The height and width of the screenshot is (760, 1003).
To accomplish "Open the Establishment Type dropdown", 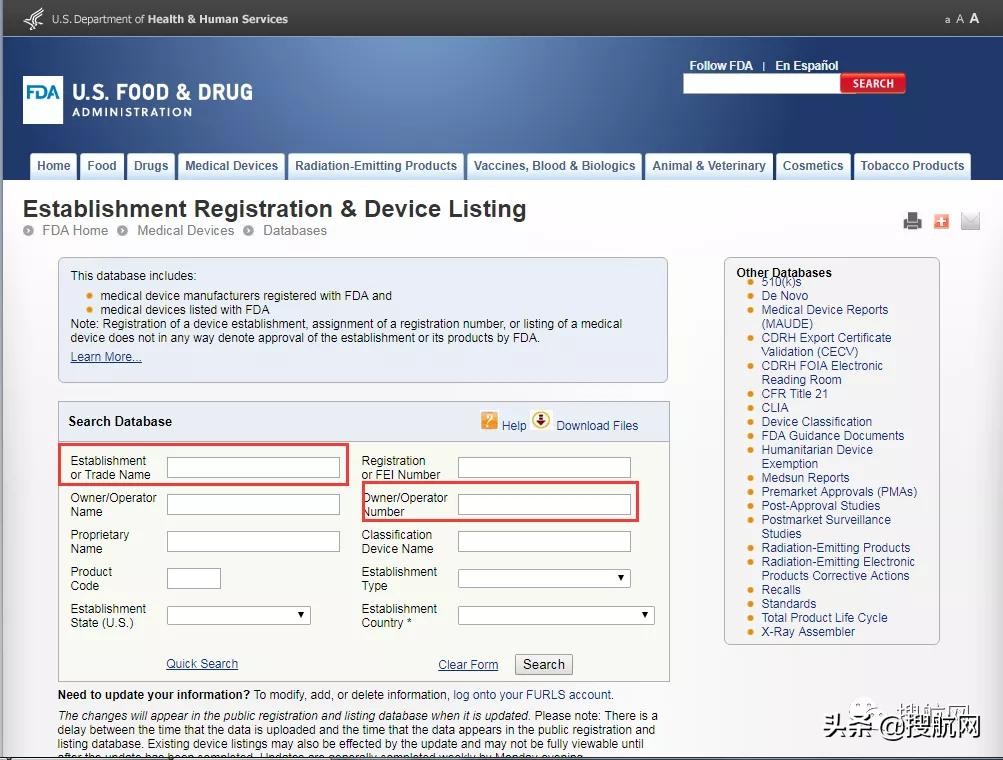I will click(544, 578).
